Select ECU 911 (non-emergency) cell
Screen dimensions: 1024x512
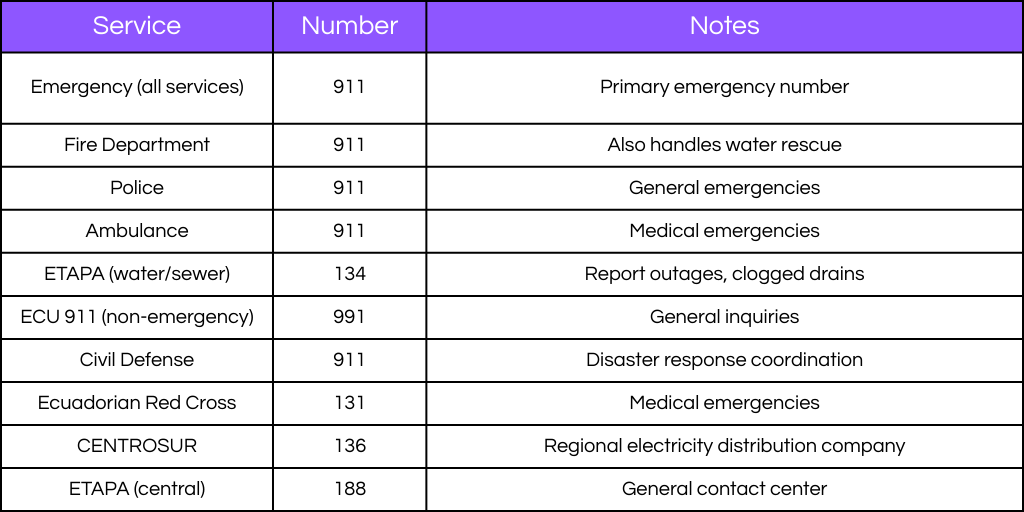137,317
